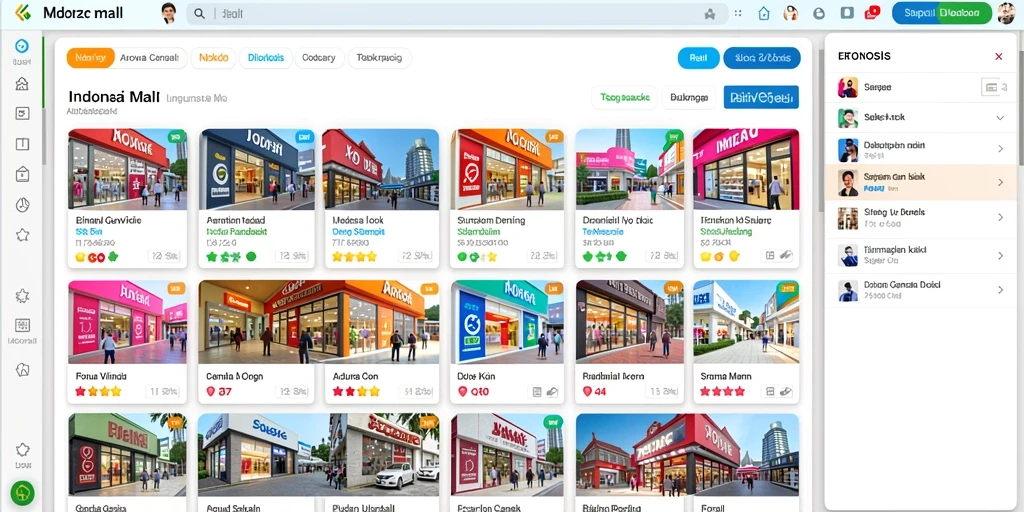Click the Tlneken ld Salere card title
This screenshot has width=1024, height=512.
click(735, 221)
